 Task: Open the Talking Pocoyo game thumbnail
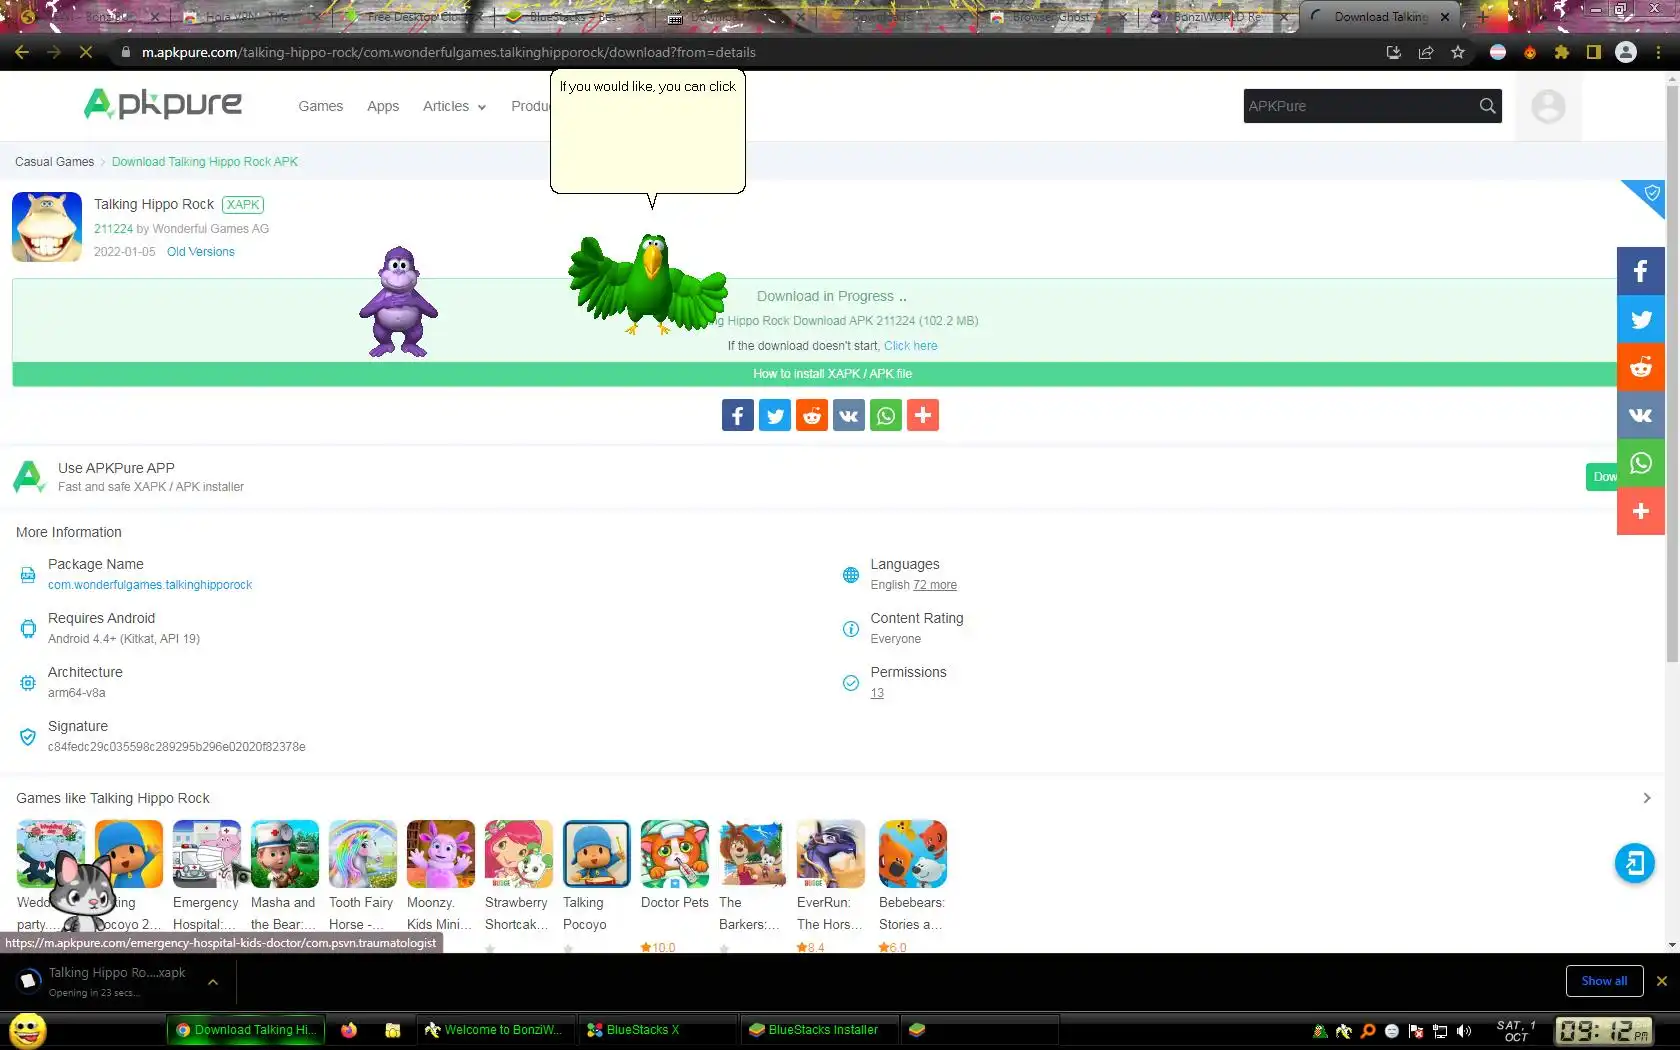[x=597, y=854]
